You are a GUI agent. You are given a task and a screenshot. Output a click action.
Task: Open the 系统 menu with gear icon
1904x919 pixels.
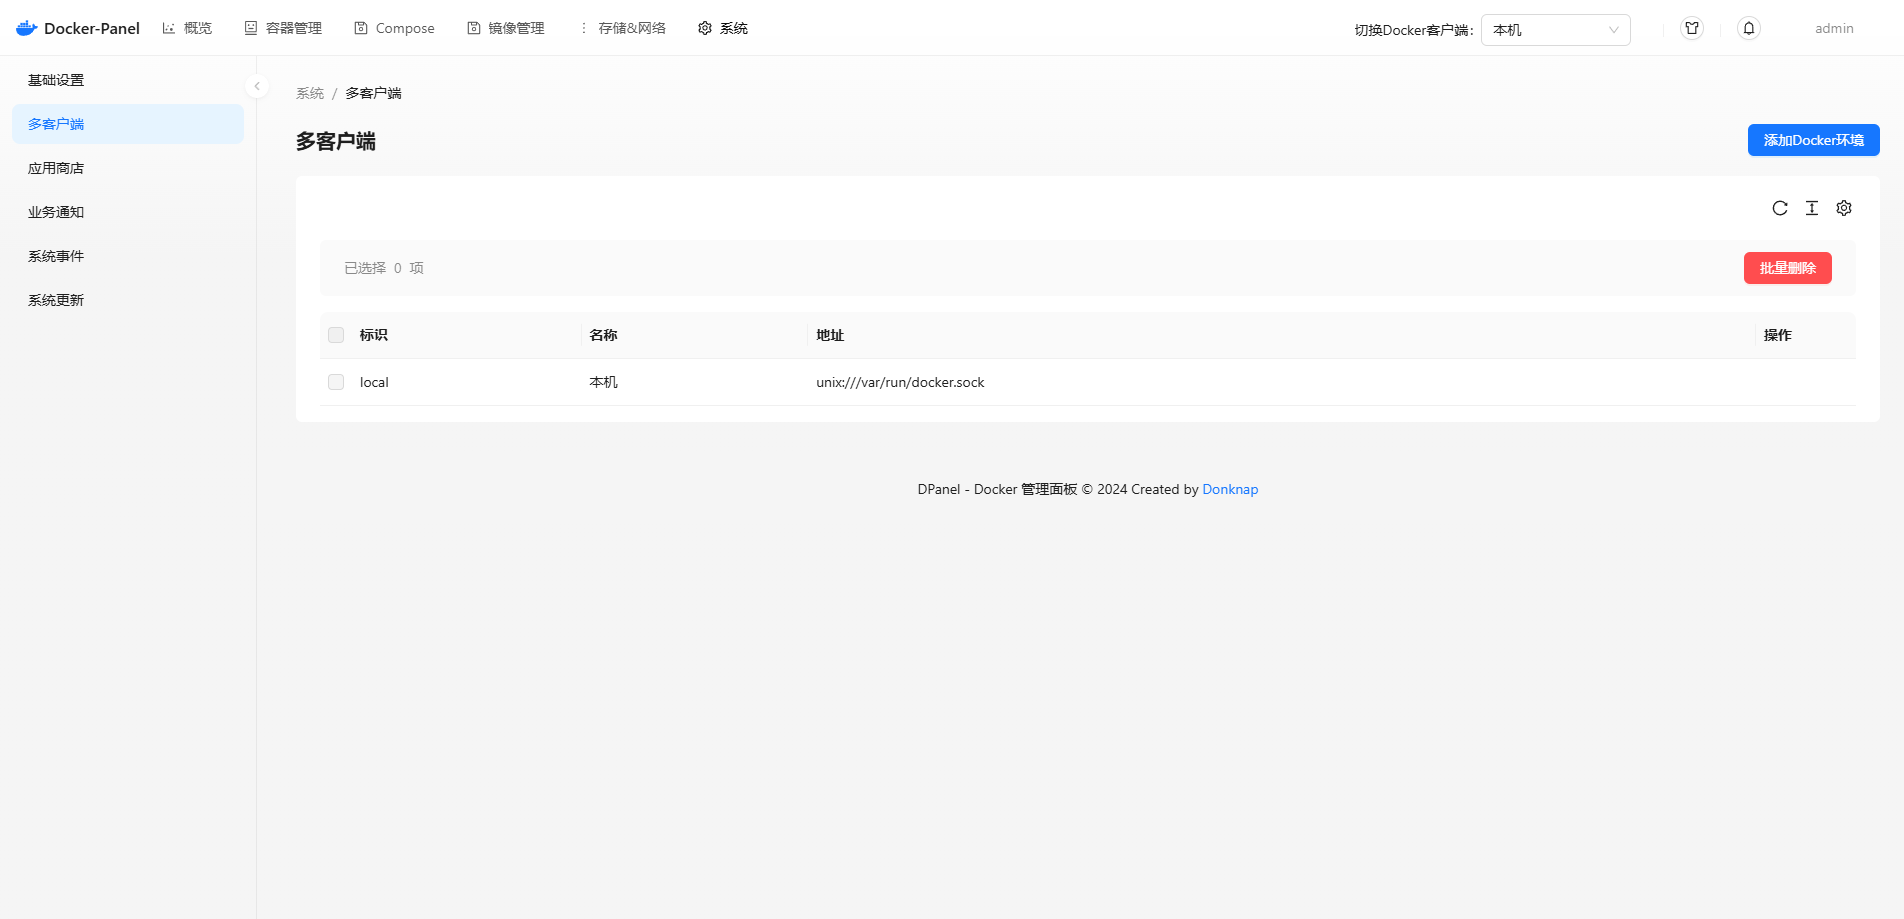723,28
